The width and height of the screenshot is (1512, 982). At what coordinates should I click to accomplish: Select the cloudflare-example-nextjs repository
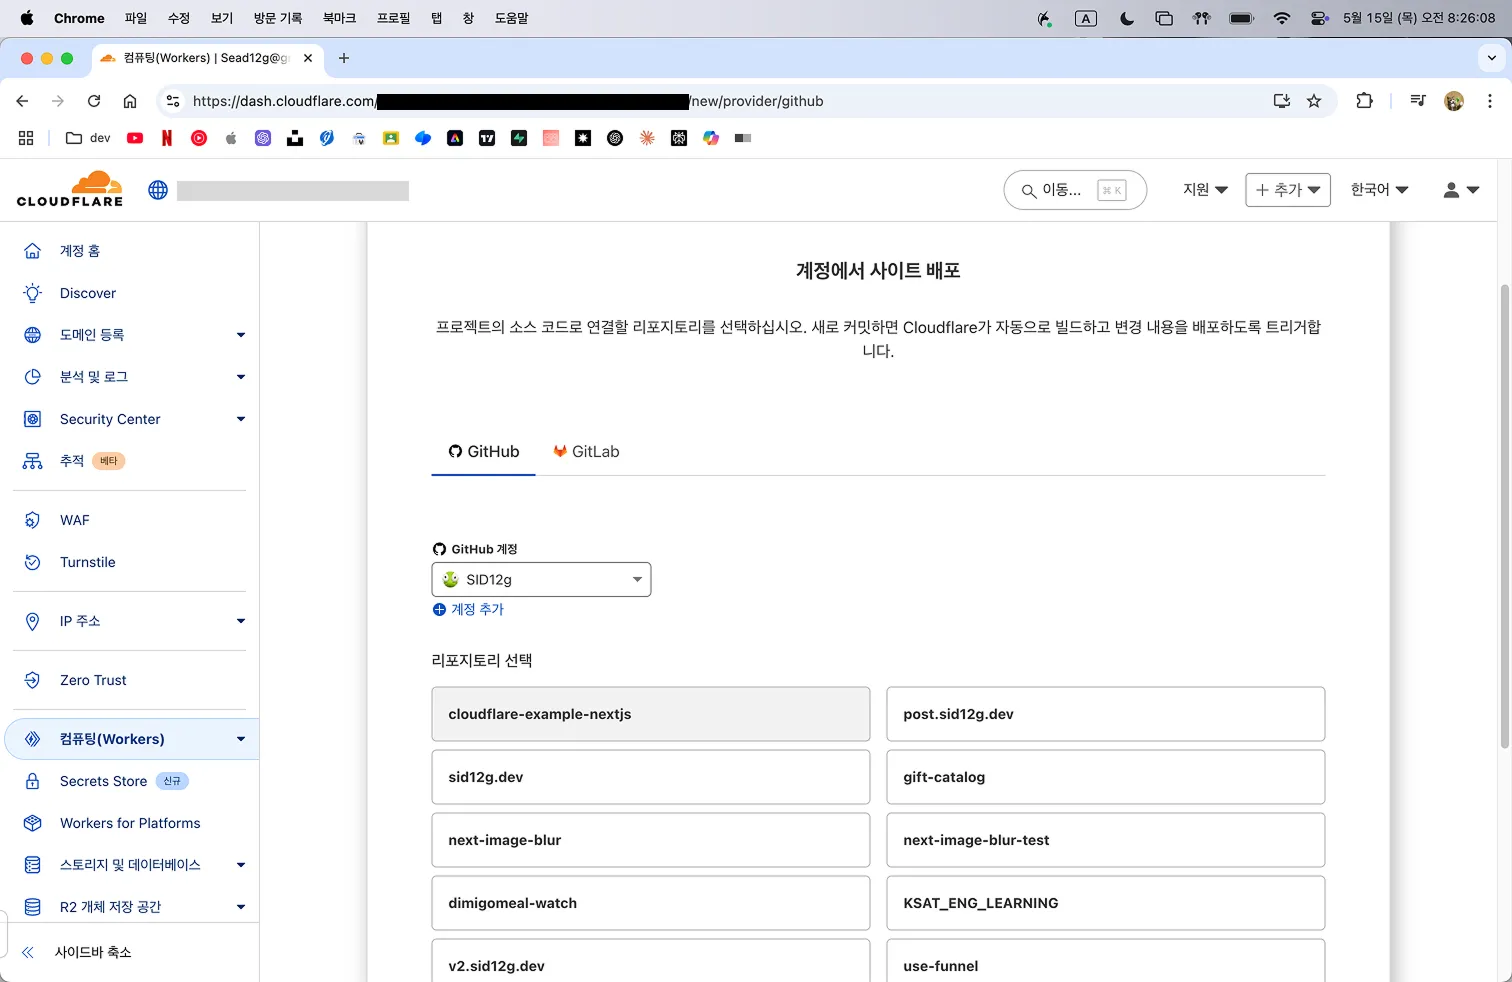click(x=650, y=714)
